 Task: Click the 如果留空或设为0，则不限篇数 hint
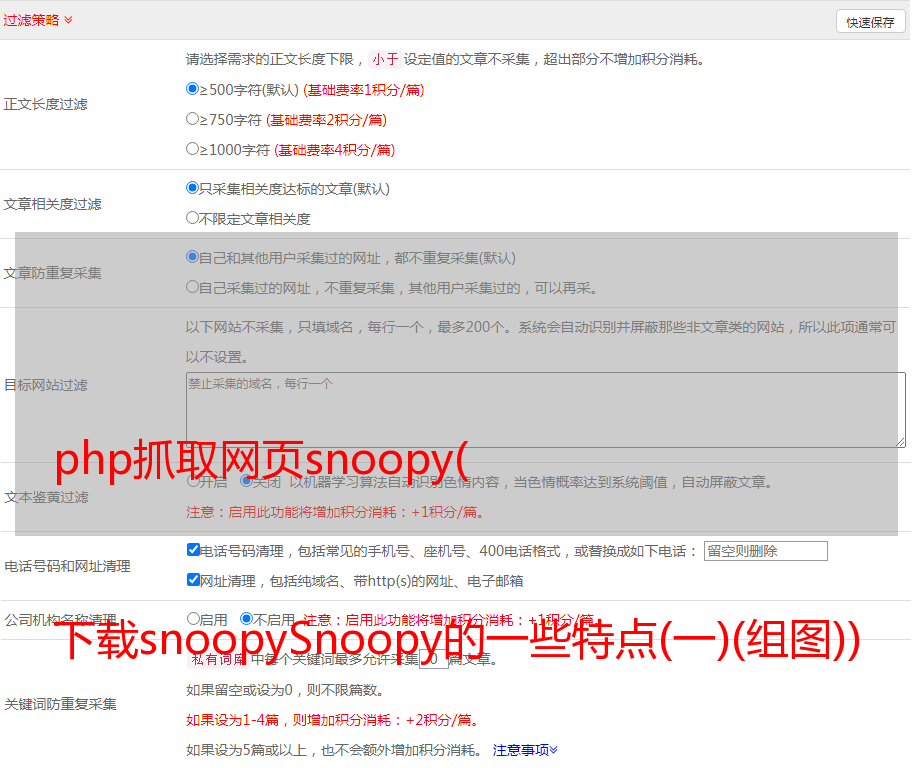point(285,690)
